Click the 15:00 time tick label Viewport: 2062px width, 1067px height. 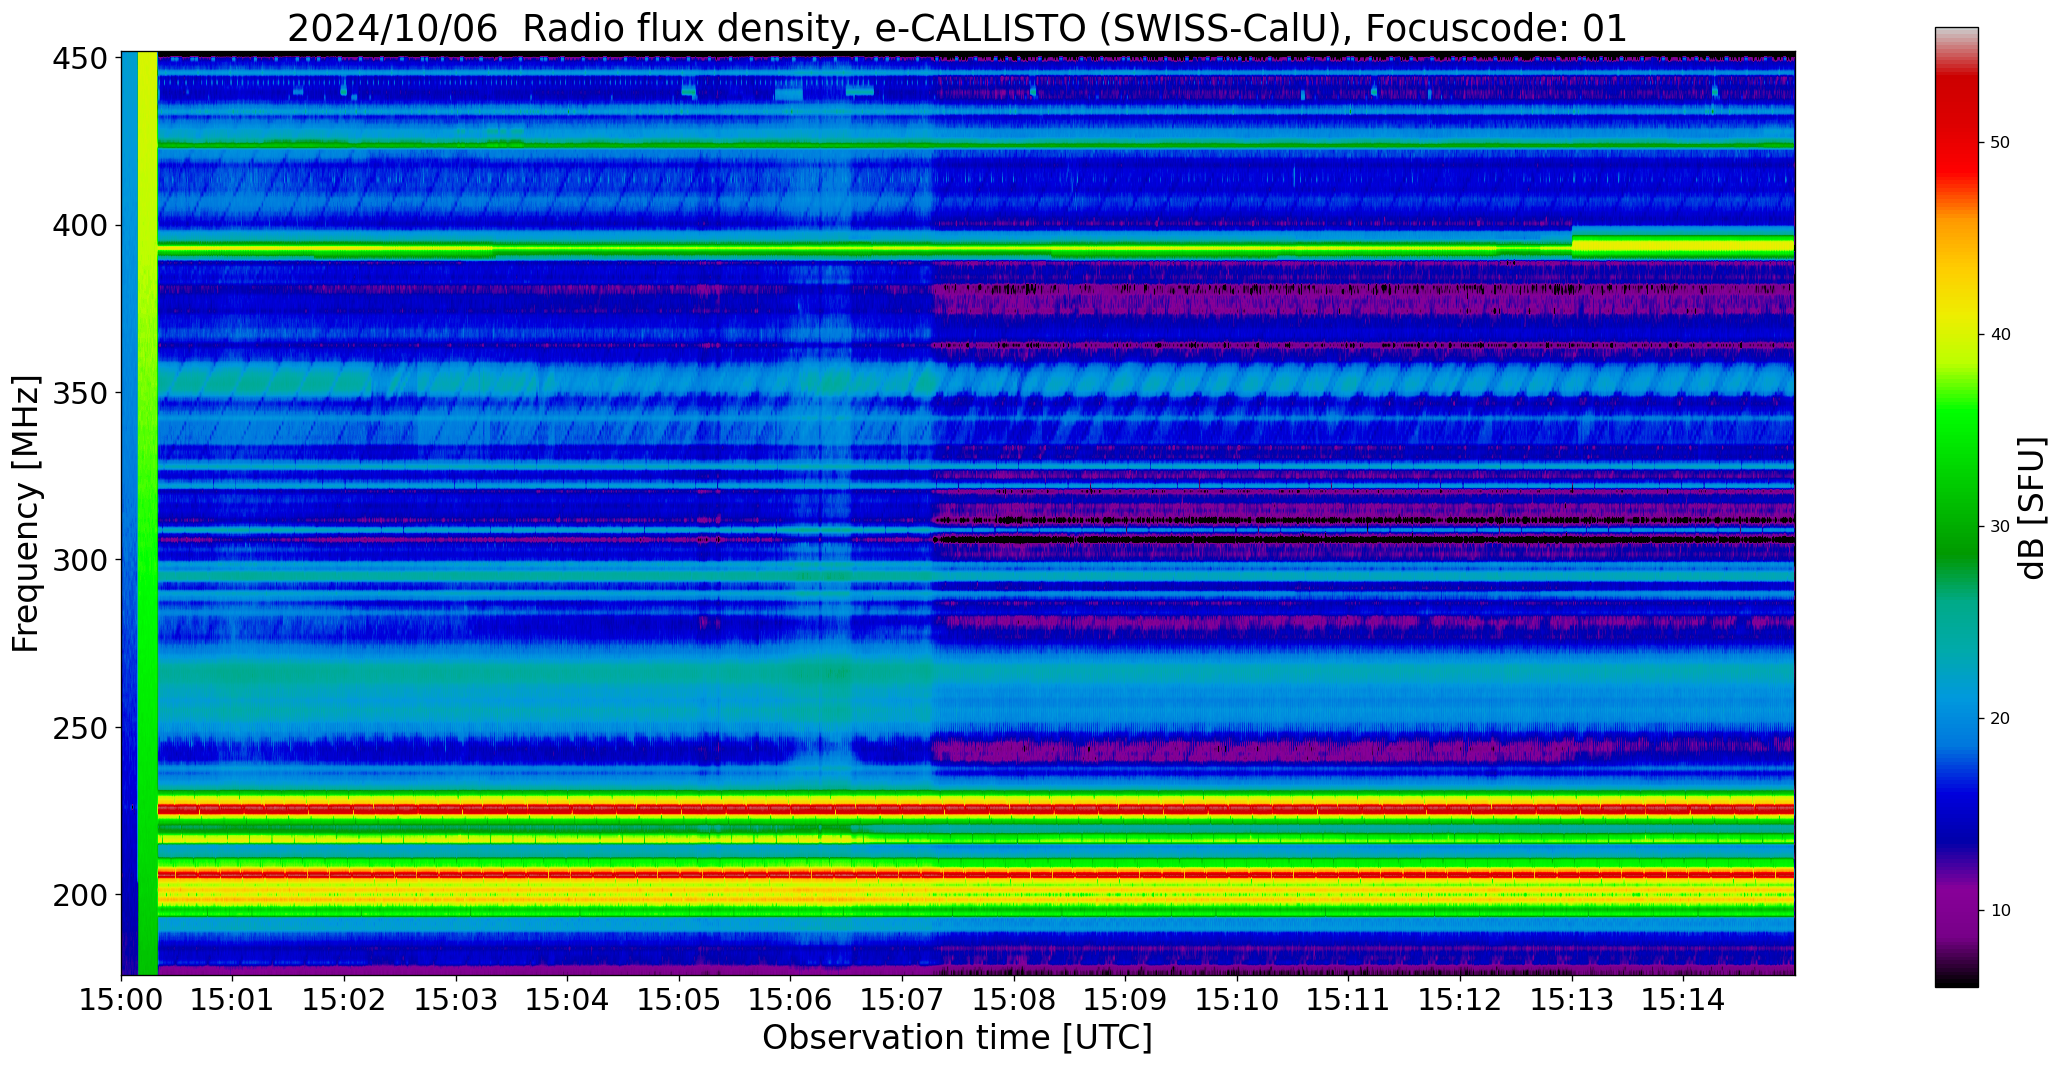click(x=122, y=998)
